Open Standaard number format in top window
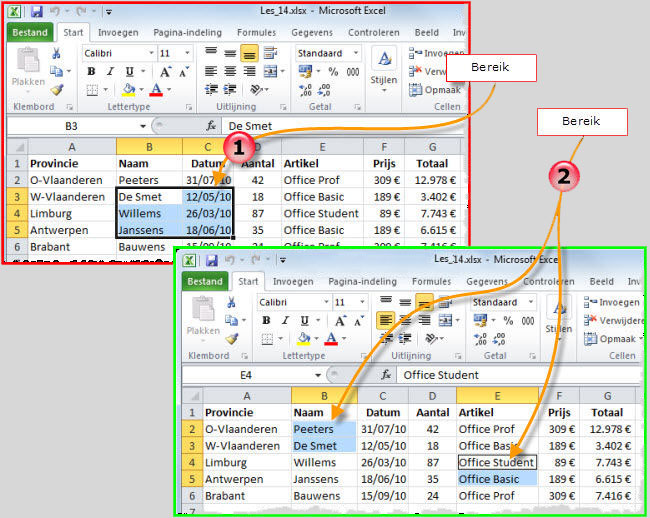 point(356,53)
